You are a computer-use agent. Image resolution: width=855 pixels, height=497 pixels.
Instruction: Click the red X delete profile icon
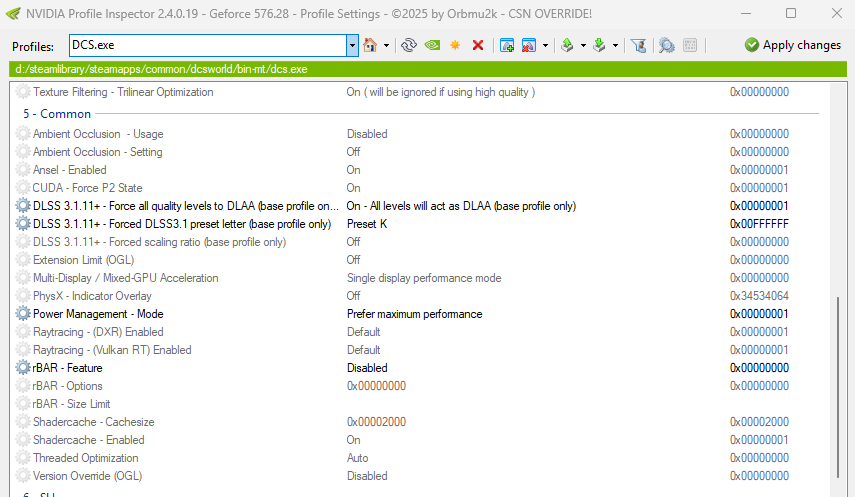(x=478, y=45)
